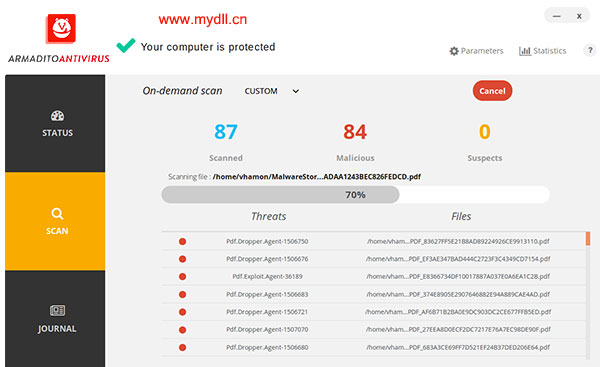Click file path PDF_374E8905E2907646882E94A889CAE4AD.pdf
This screenshot has width=600, height=367.
click(x=458, y=295)
